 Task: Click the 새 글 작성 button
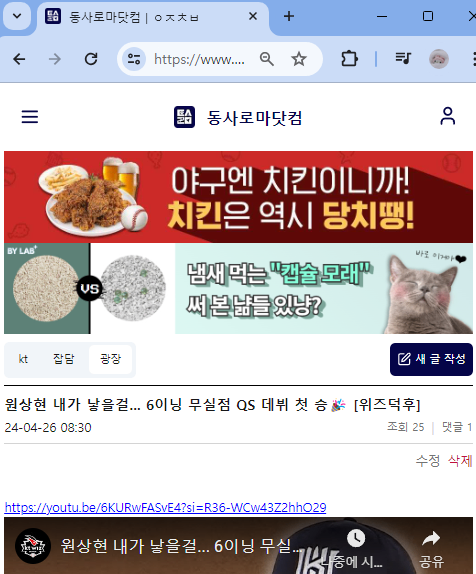[431, 359]
